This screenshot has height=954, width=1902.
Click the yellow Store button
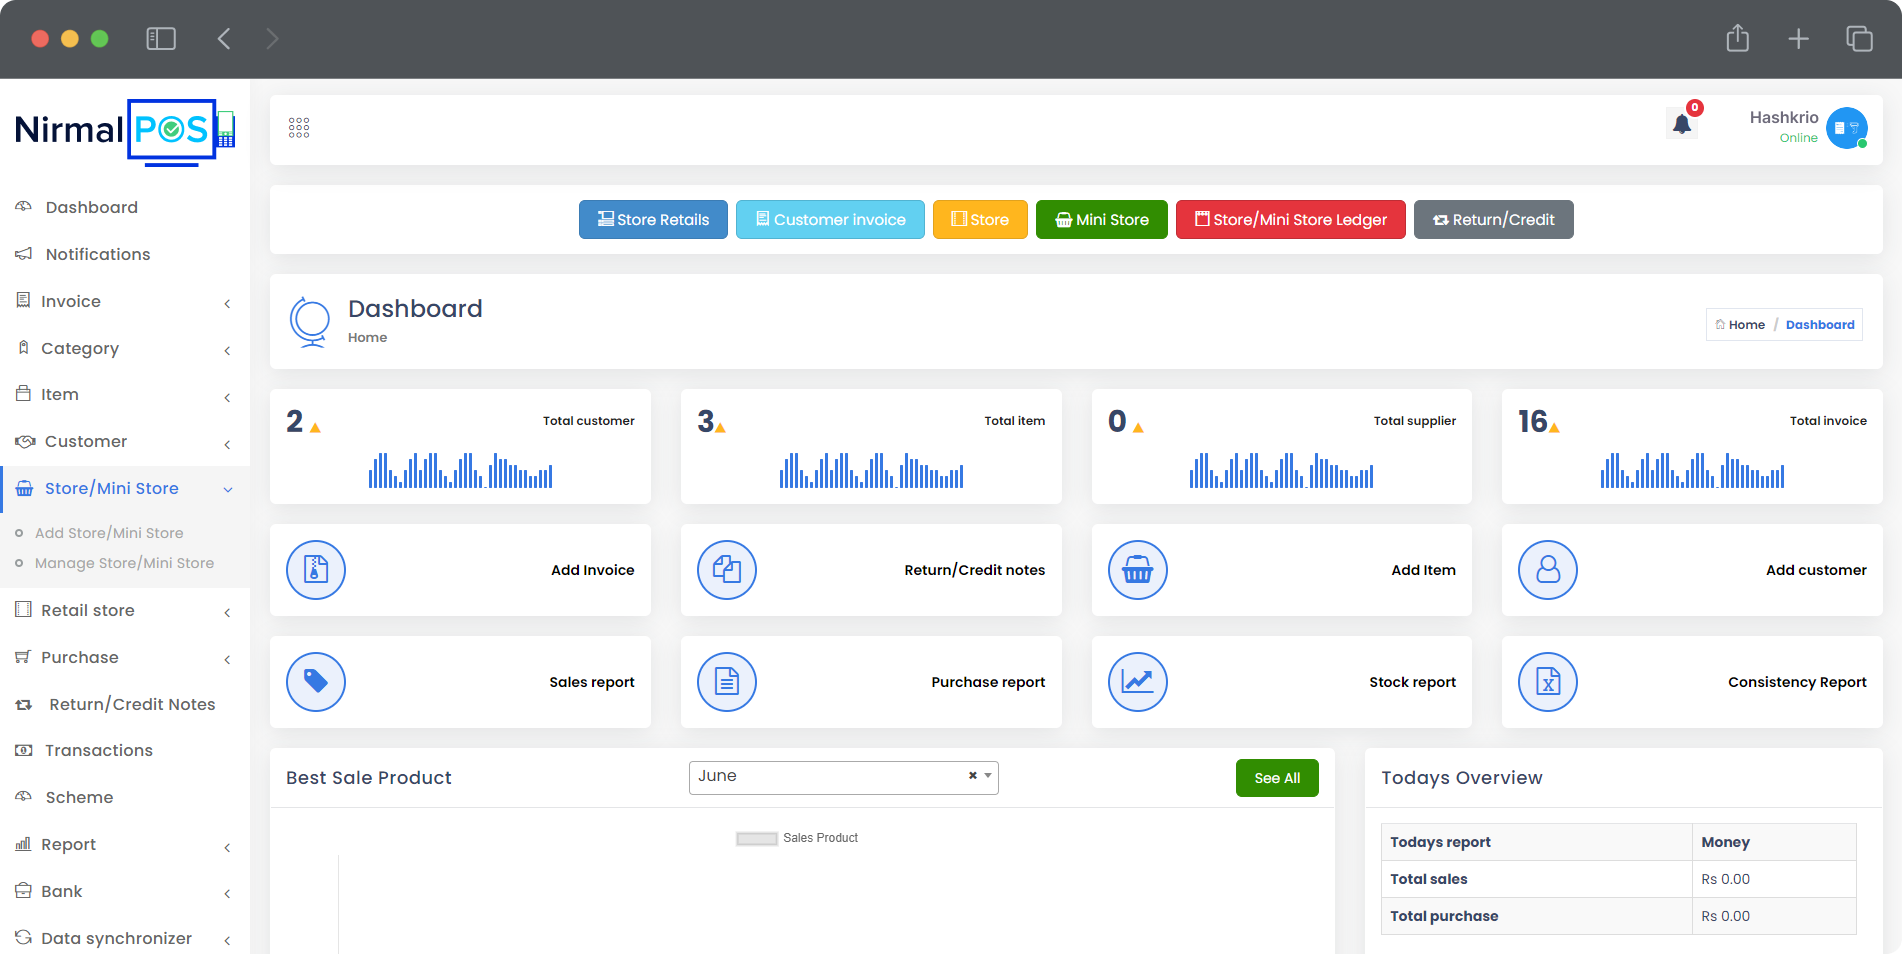point(980,220)
